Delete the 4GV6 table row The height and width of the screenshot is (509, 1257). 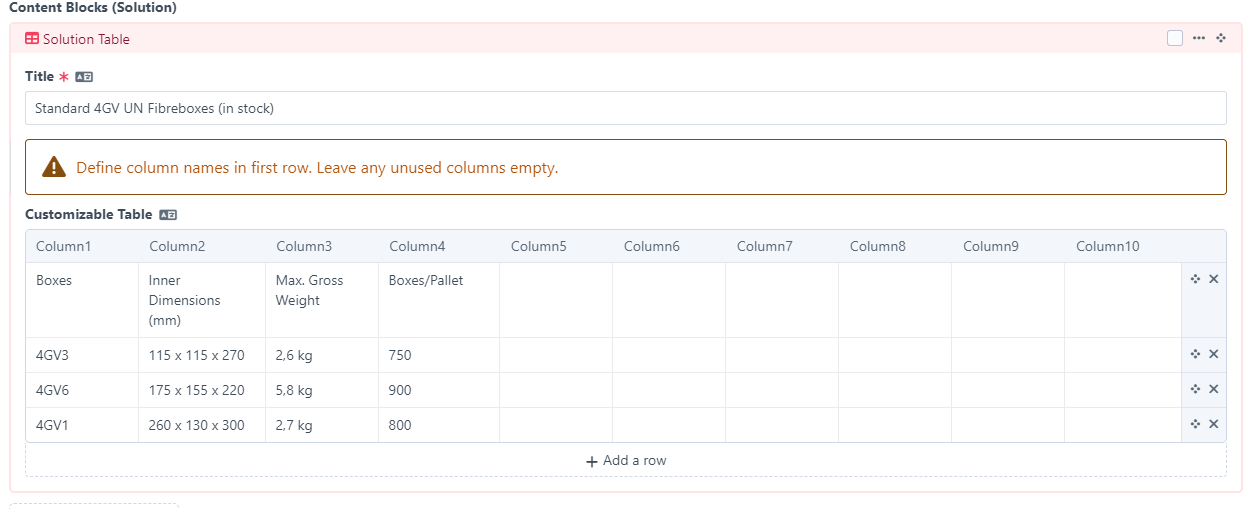coord(1214,389)
